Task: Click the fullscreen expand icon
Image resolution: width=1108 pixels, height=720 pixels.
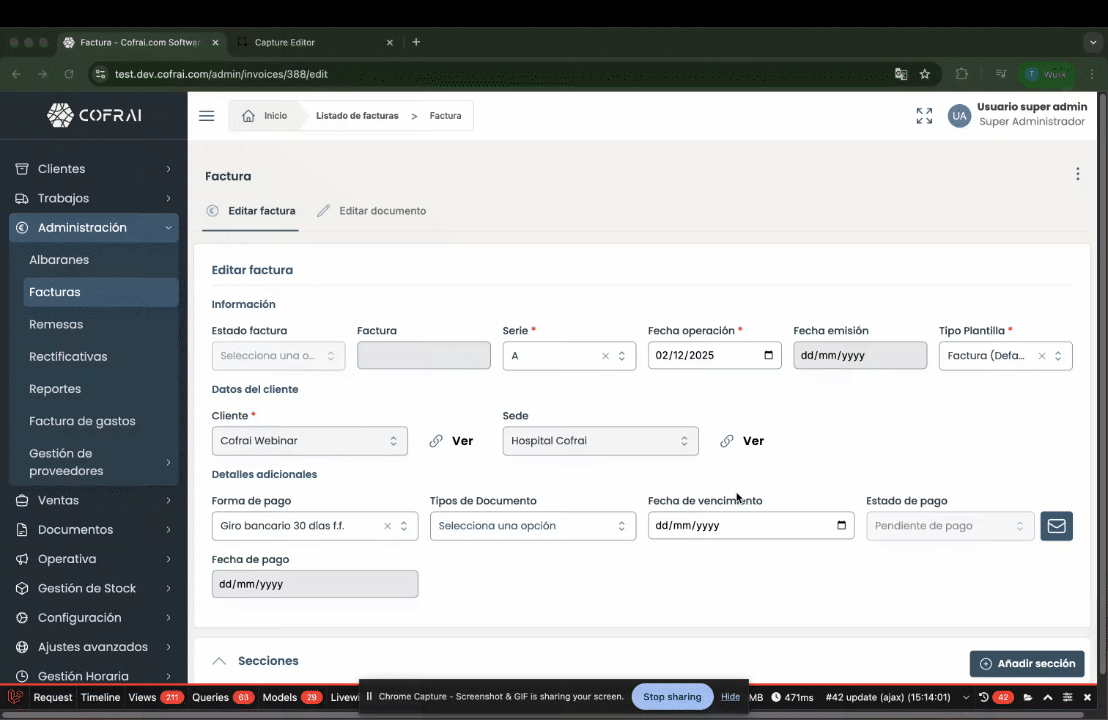Action: point(924,116)
